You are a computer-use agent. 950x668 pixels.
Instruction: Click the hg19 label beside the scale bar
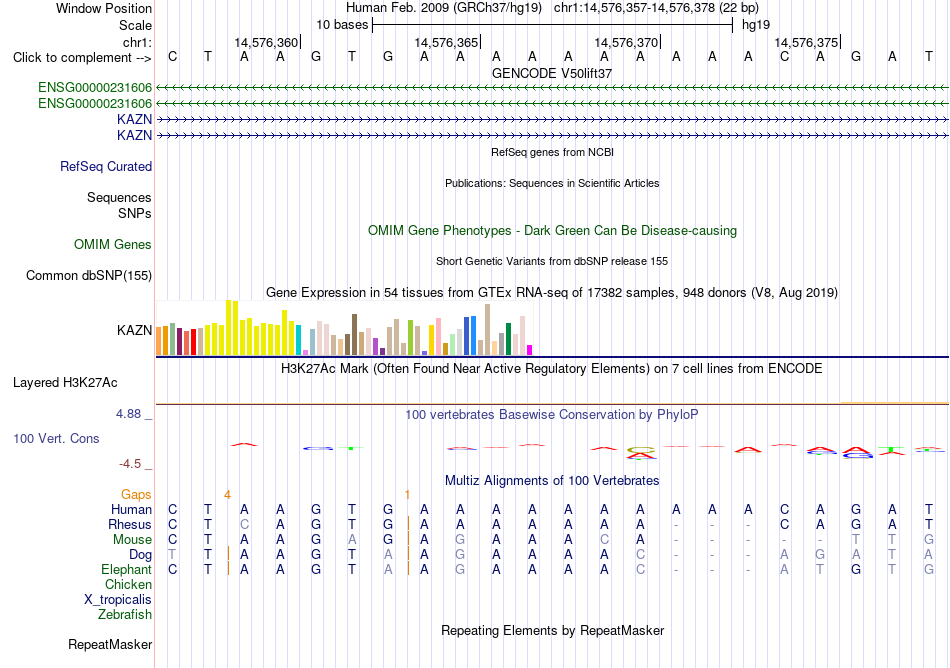pos(756,25)
